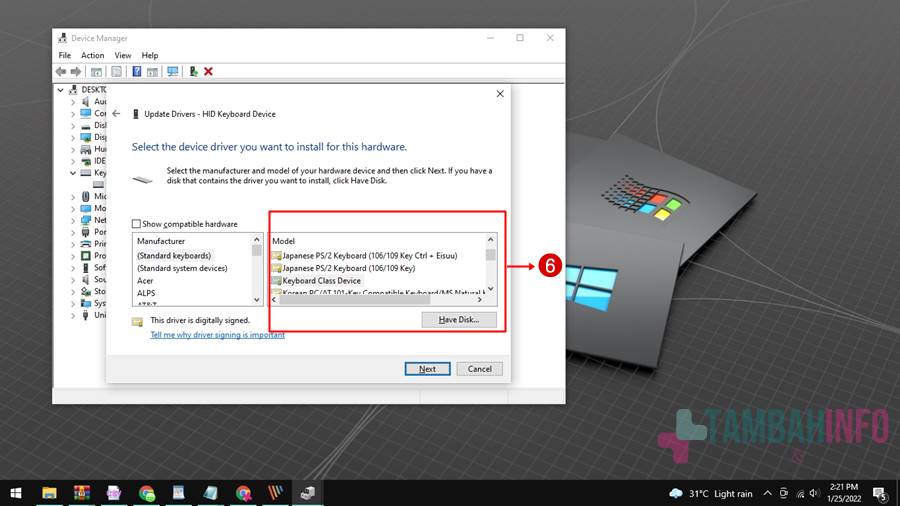Viewport: 900px width, 506px height.
Task: Select the keyboard device icon under Key
Action: (99, 185)
